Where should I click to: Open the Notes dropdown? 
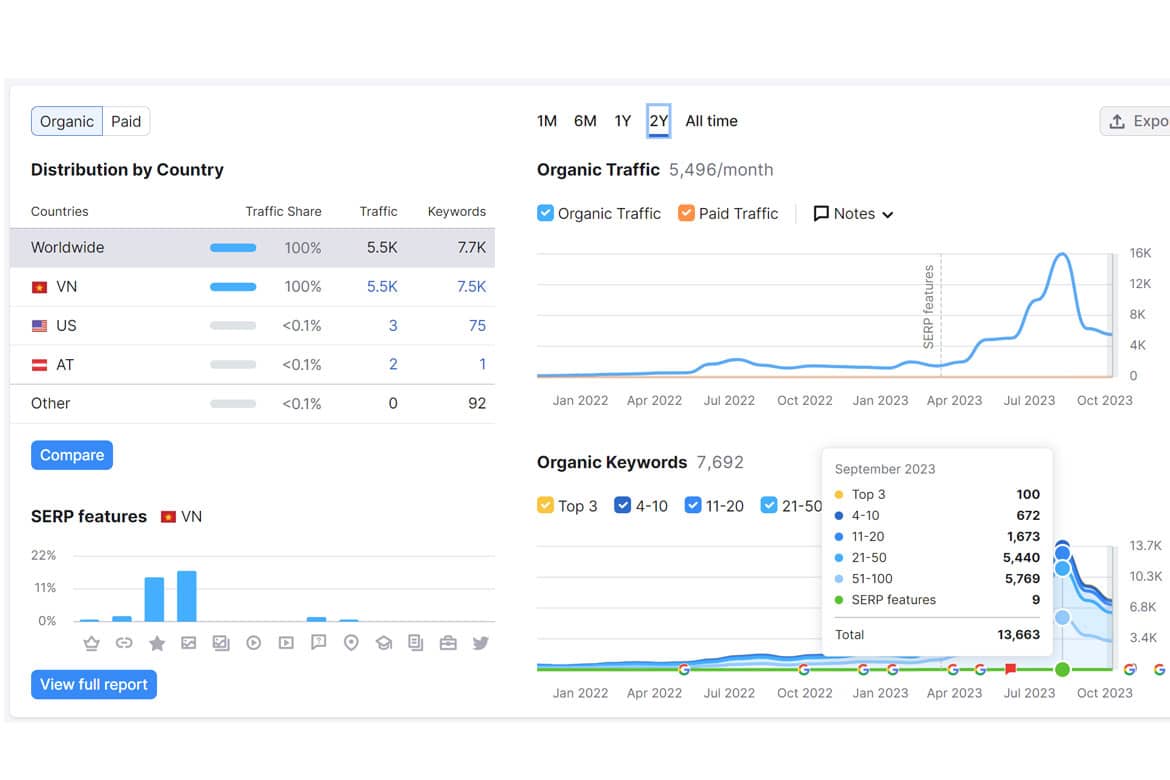pyautogui.click(x=853, y=214)
